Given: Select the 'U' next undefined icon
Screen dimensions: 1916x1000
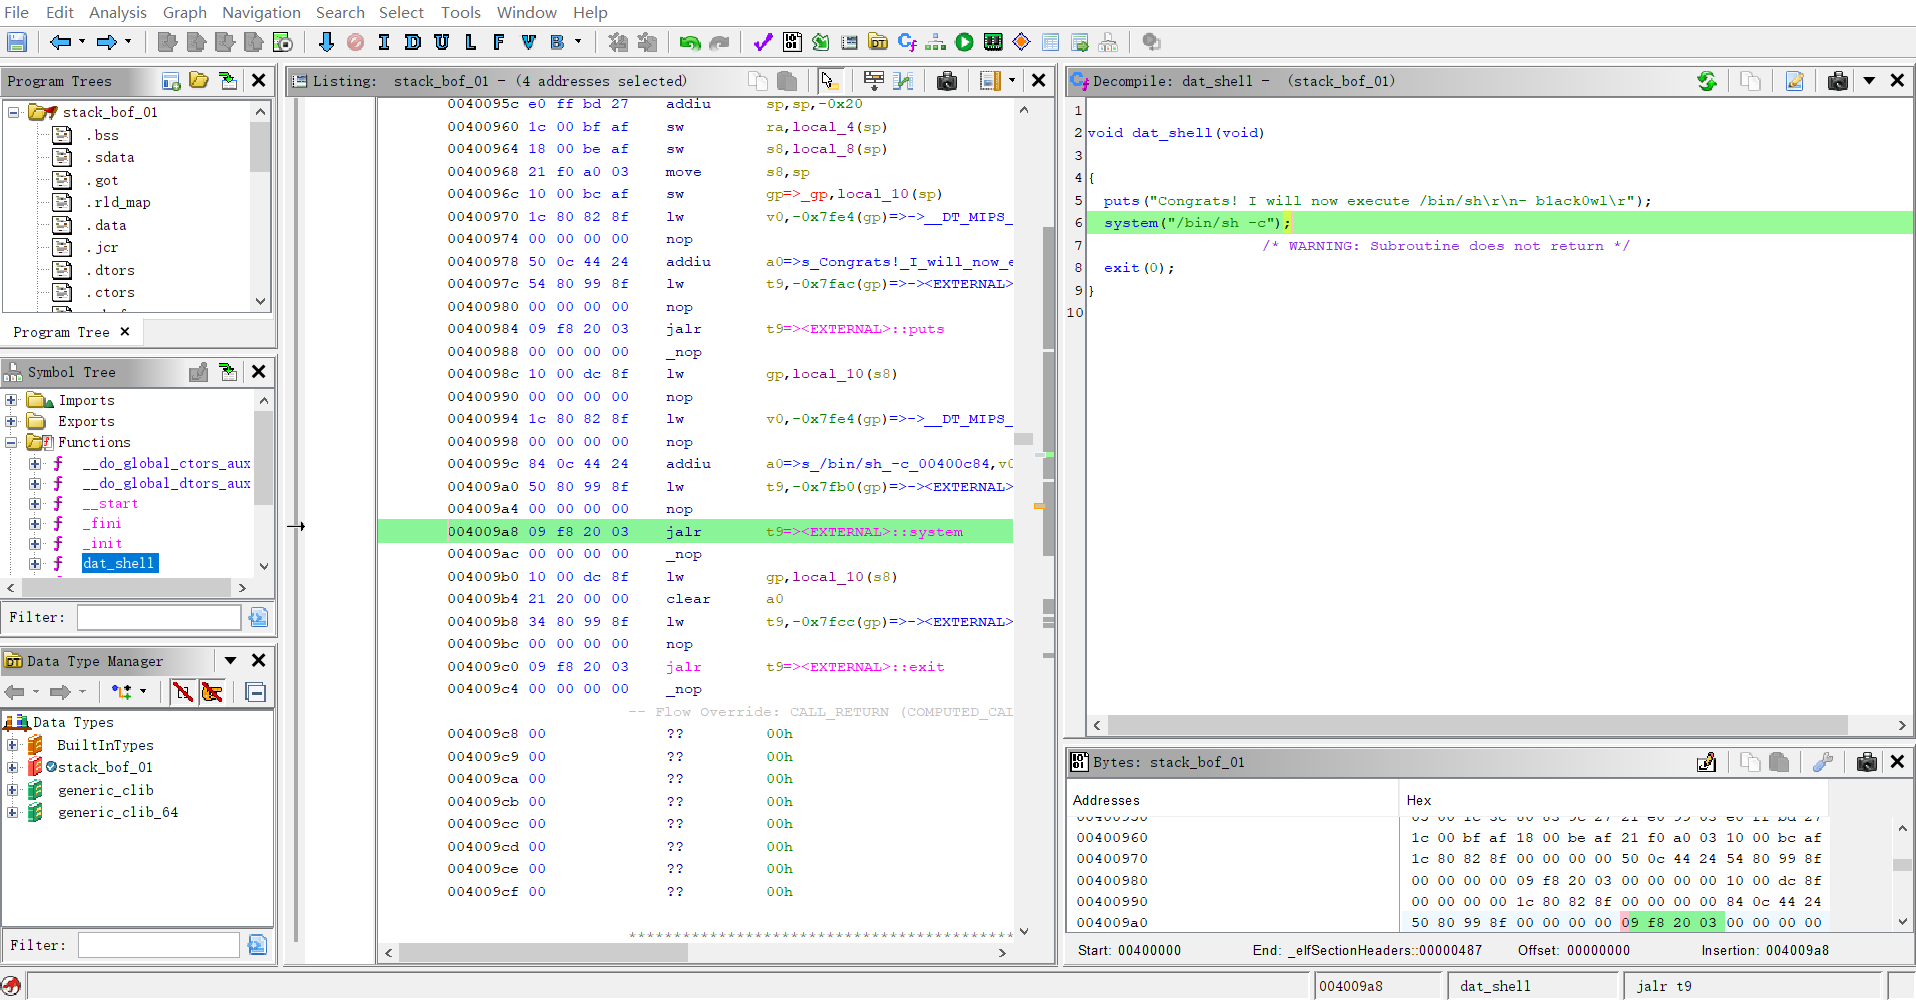Looking at the screenshot, I should (x=441, y=42).
